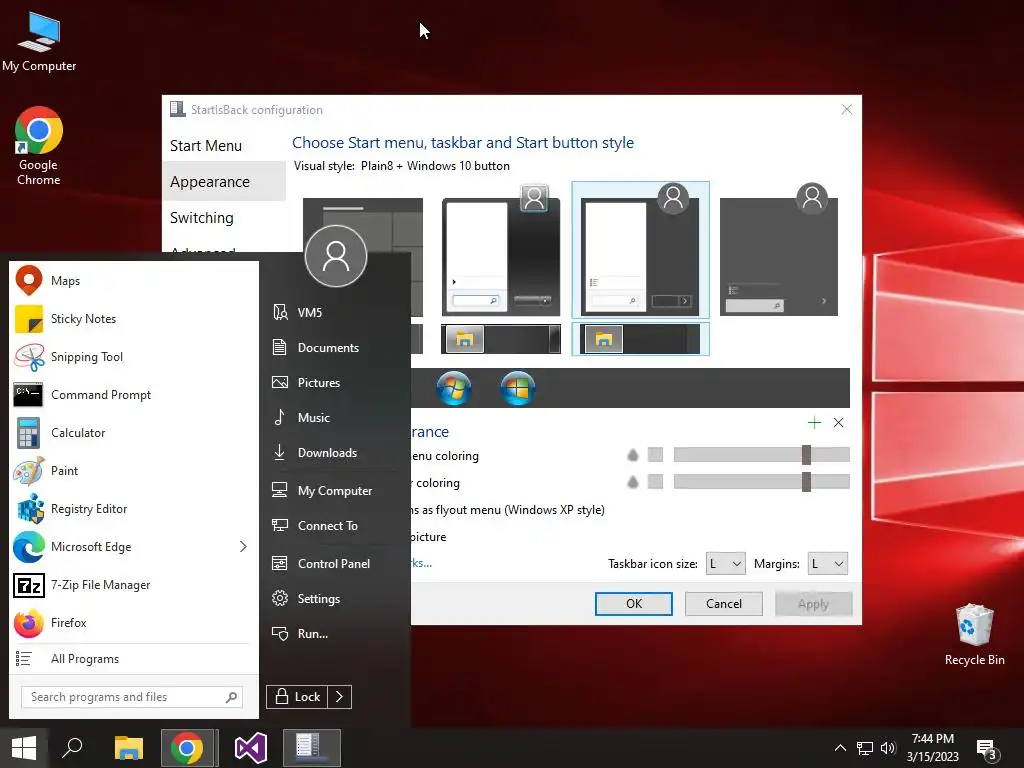Open Visual Studio from the taskbar
The height and width of the screenshot is (768, 1024).
pos(251,748)
